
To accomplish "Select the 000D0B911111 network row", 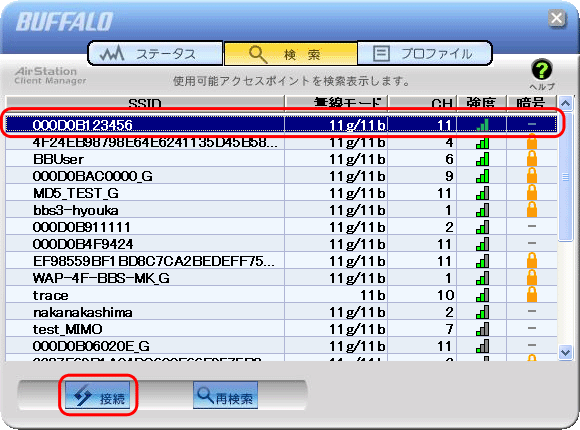I will point(281,227).
